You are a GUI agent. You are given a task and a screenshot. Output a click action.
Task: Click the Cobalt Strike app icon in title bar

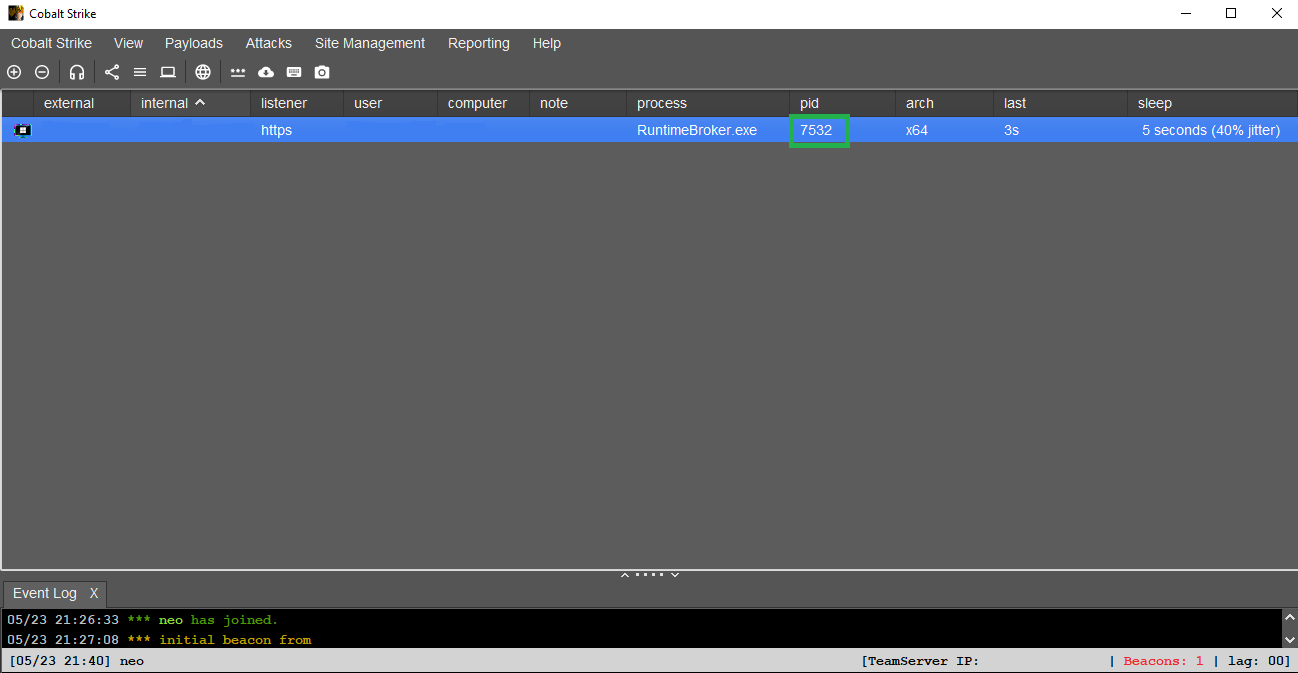click(x=16, y=13)
